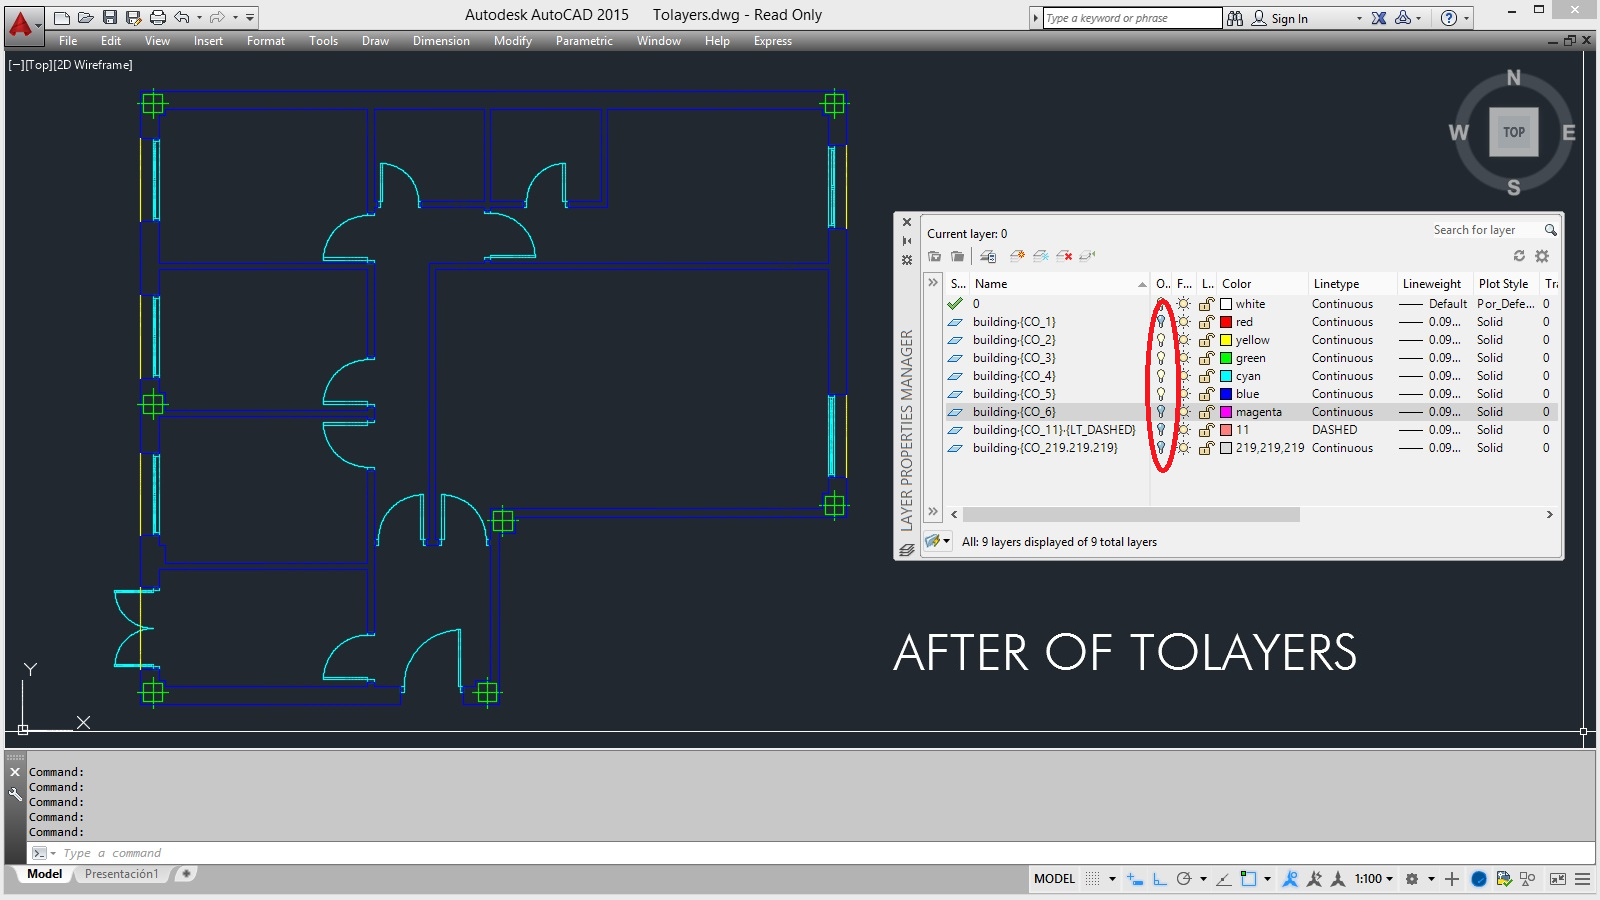1600x900 pixels.
Task: Click the Autodesk Exchange Apps icon
Action: [x=1379, y=18]
